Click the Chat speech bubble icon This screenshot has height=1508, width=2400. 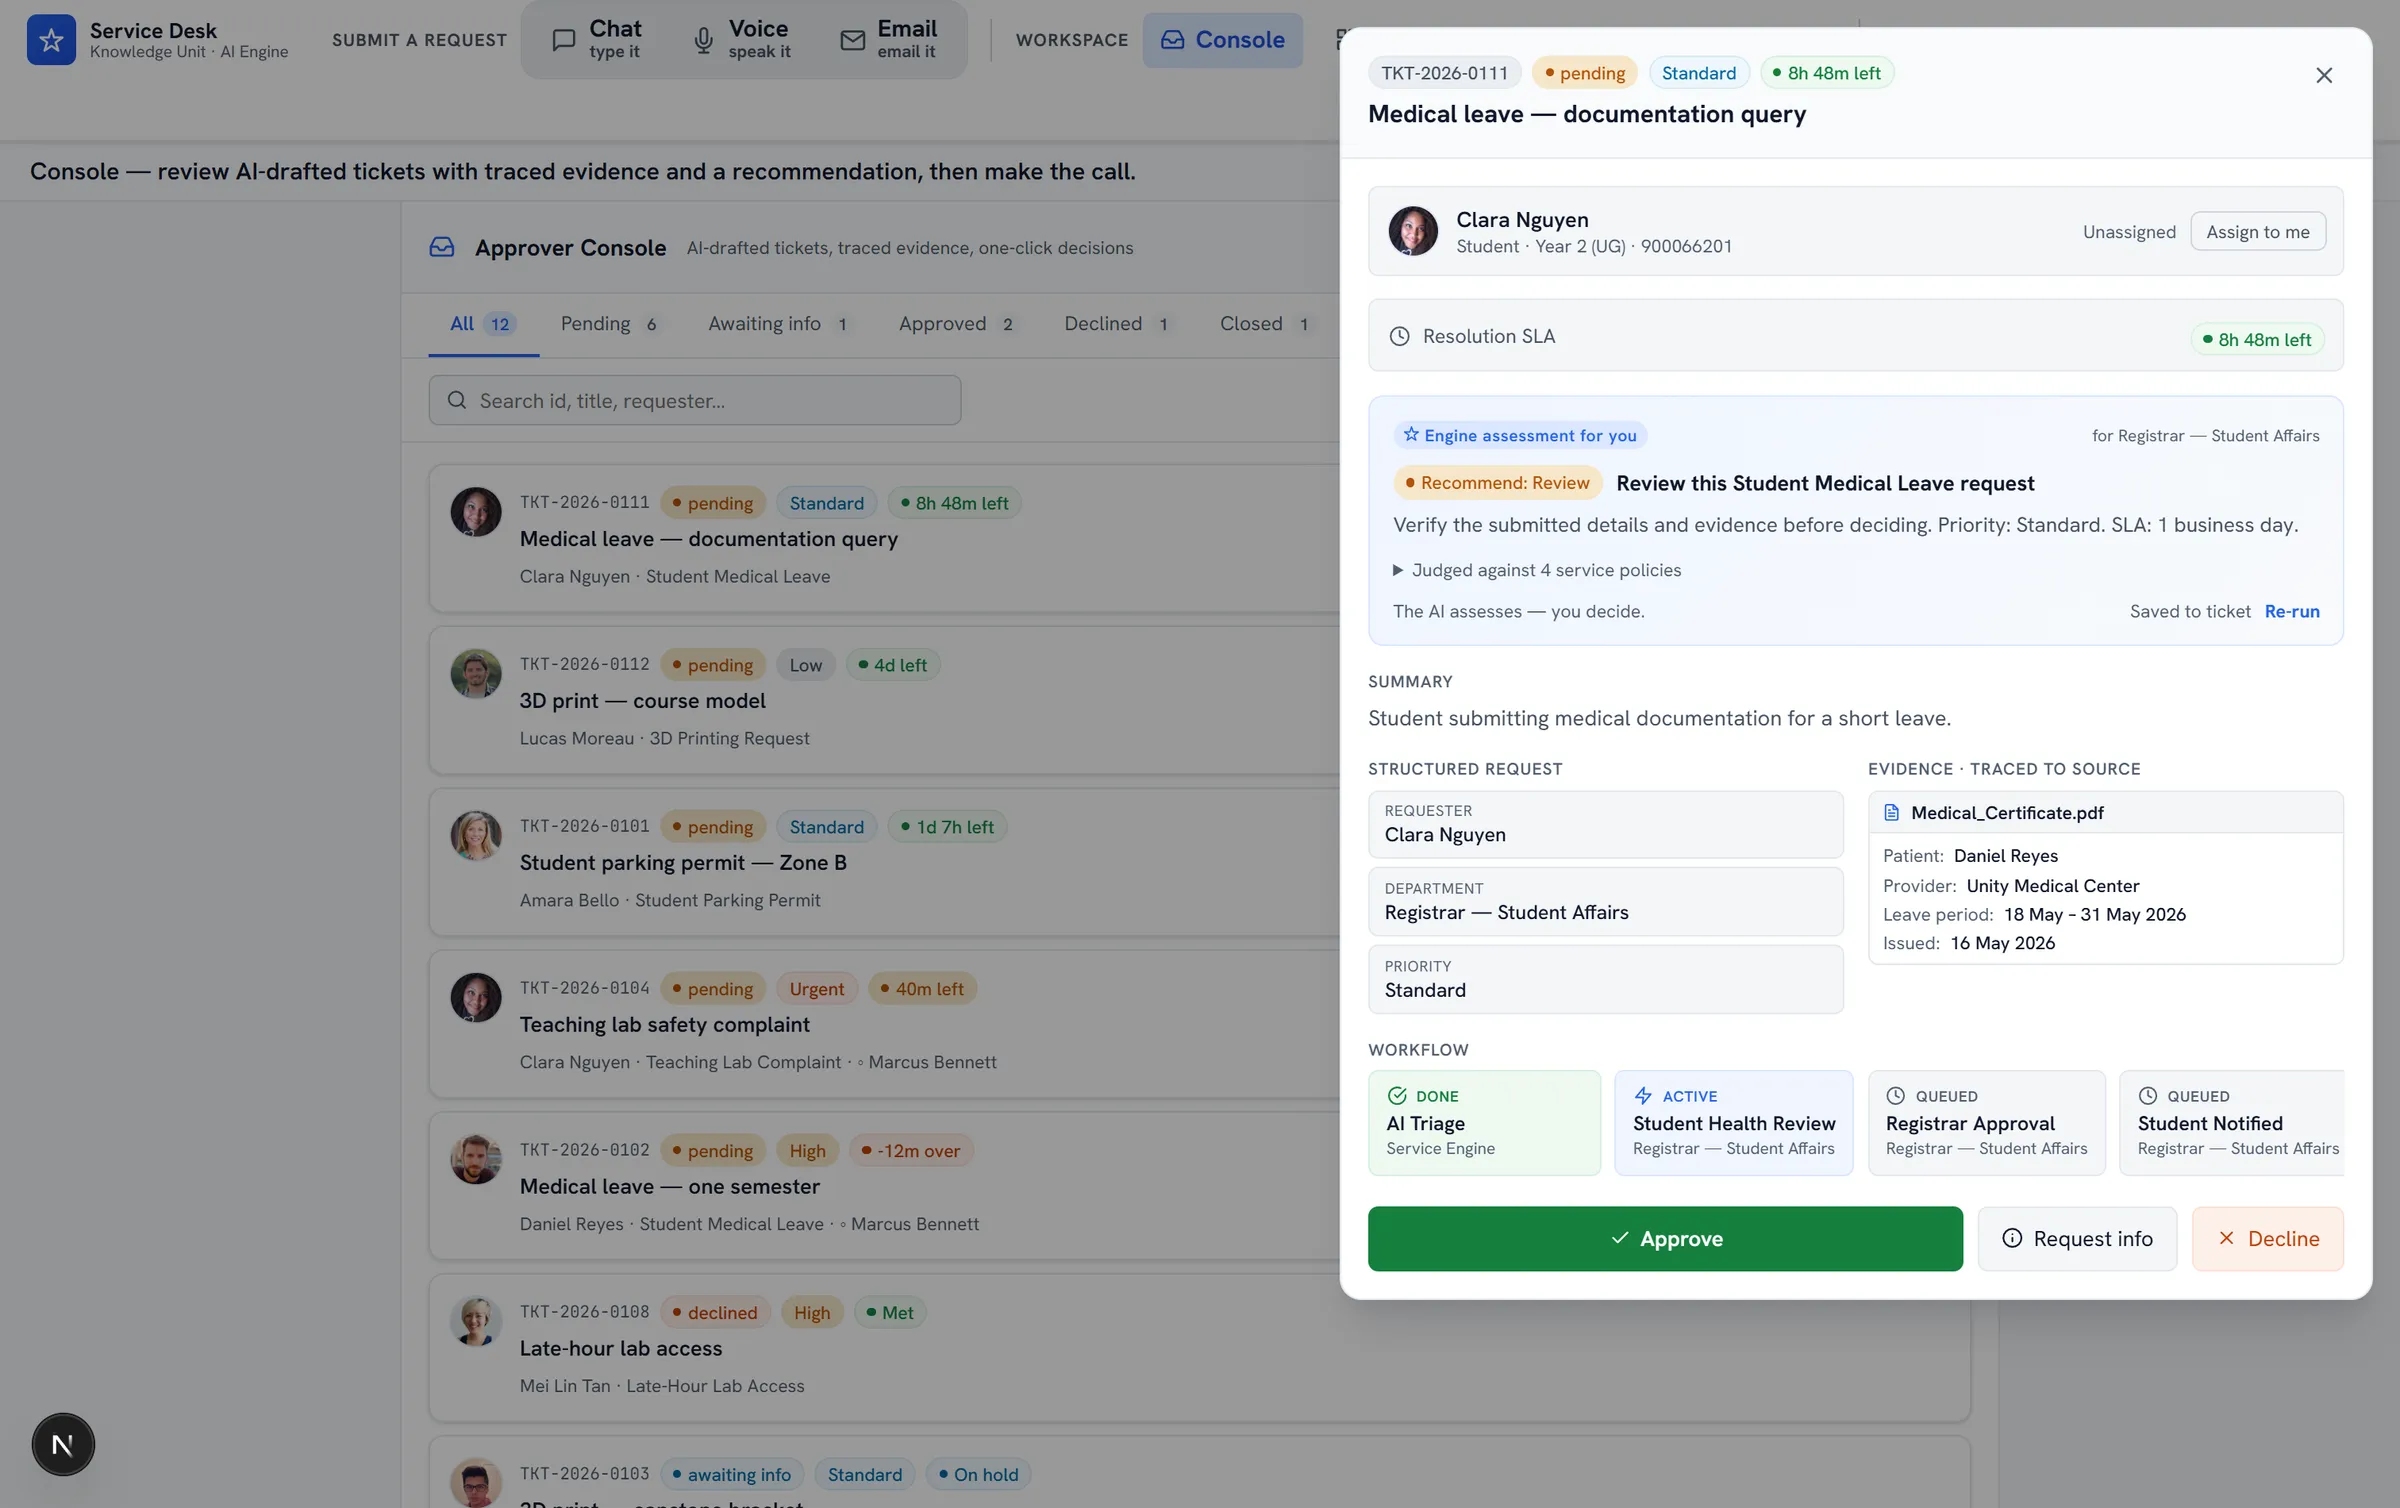pyautogui.click(x=564, y=40)
